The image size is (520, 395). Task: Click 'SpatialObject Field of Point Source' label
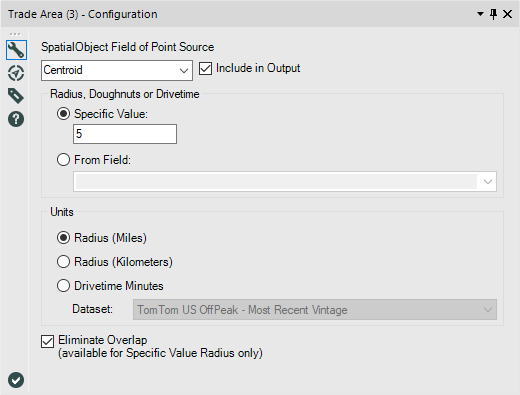[x=127, y=47]
